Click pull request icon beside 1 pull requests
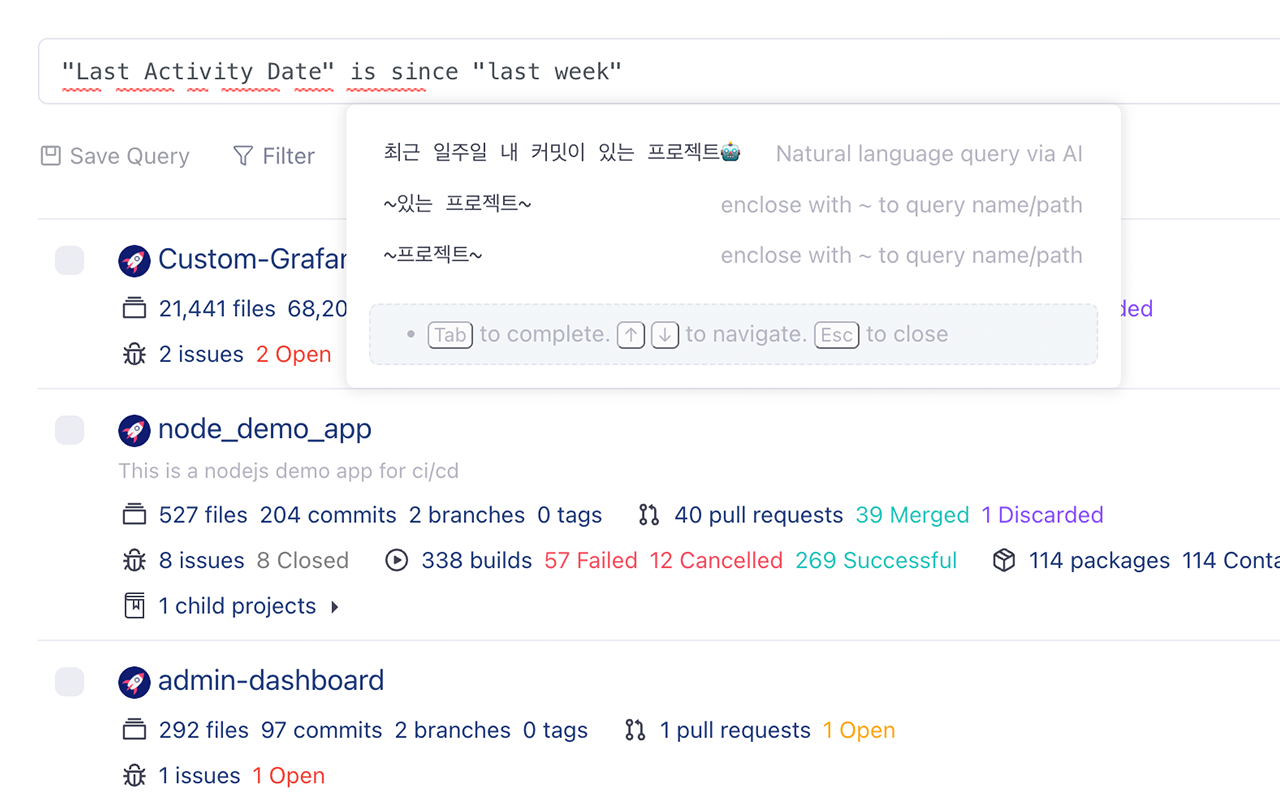 pyautogui.click(x=635, y=731)
